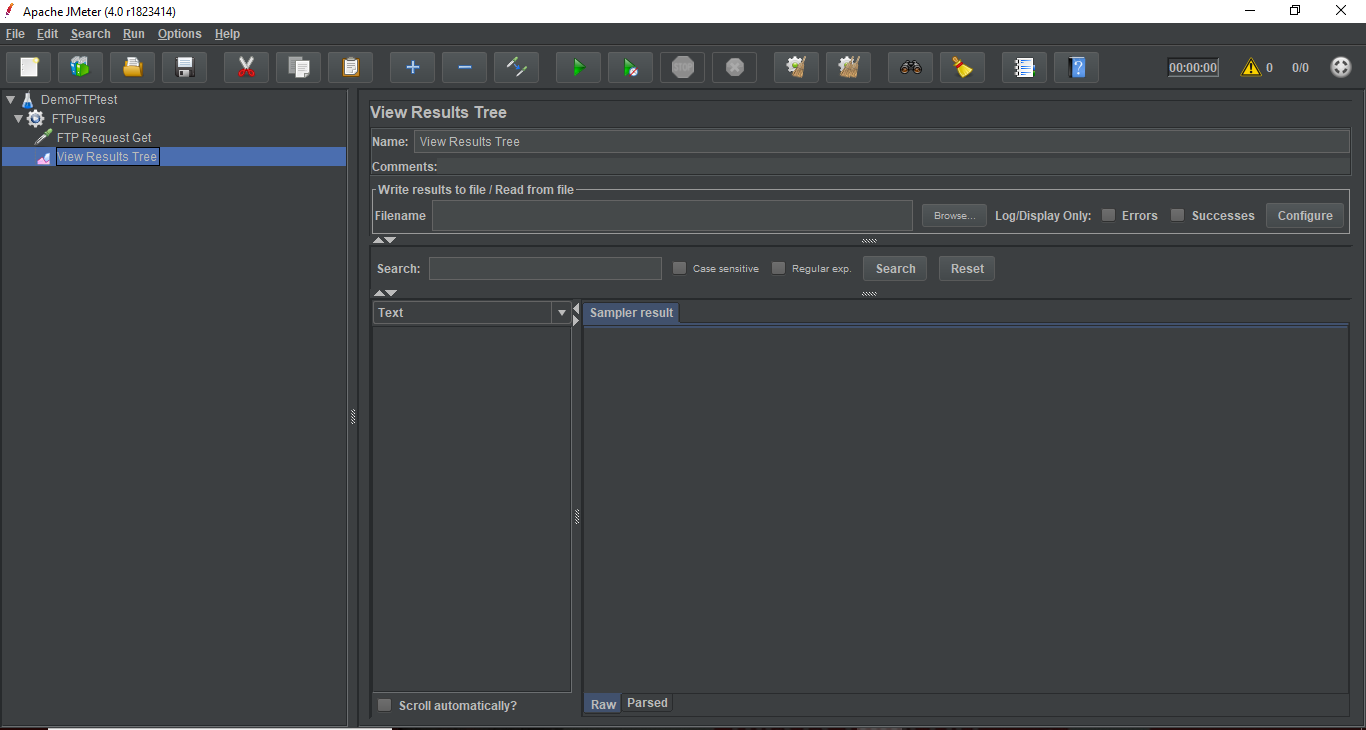The height and width of the screenshot is (730, 1366).
Task: Collapse the DemoFTPtest tree node
Action: (x=11, y=100)
